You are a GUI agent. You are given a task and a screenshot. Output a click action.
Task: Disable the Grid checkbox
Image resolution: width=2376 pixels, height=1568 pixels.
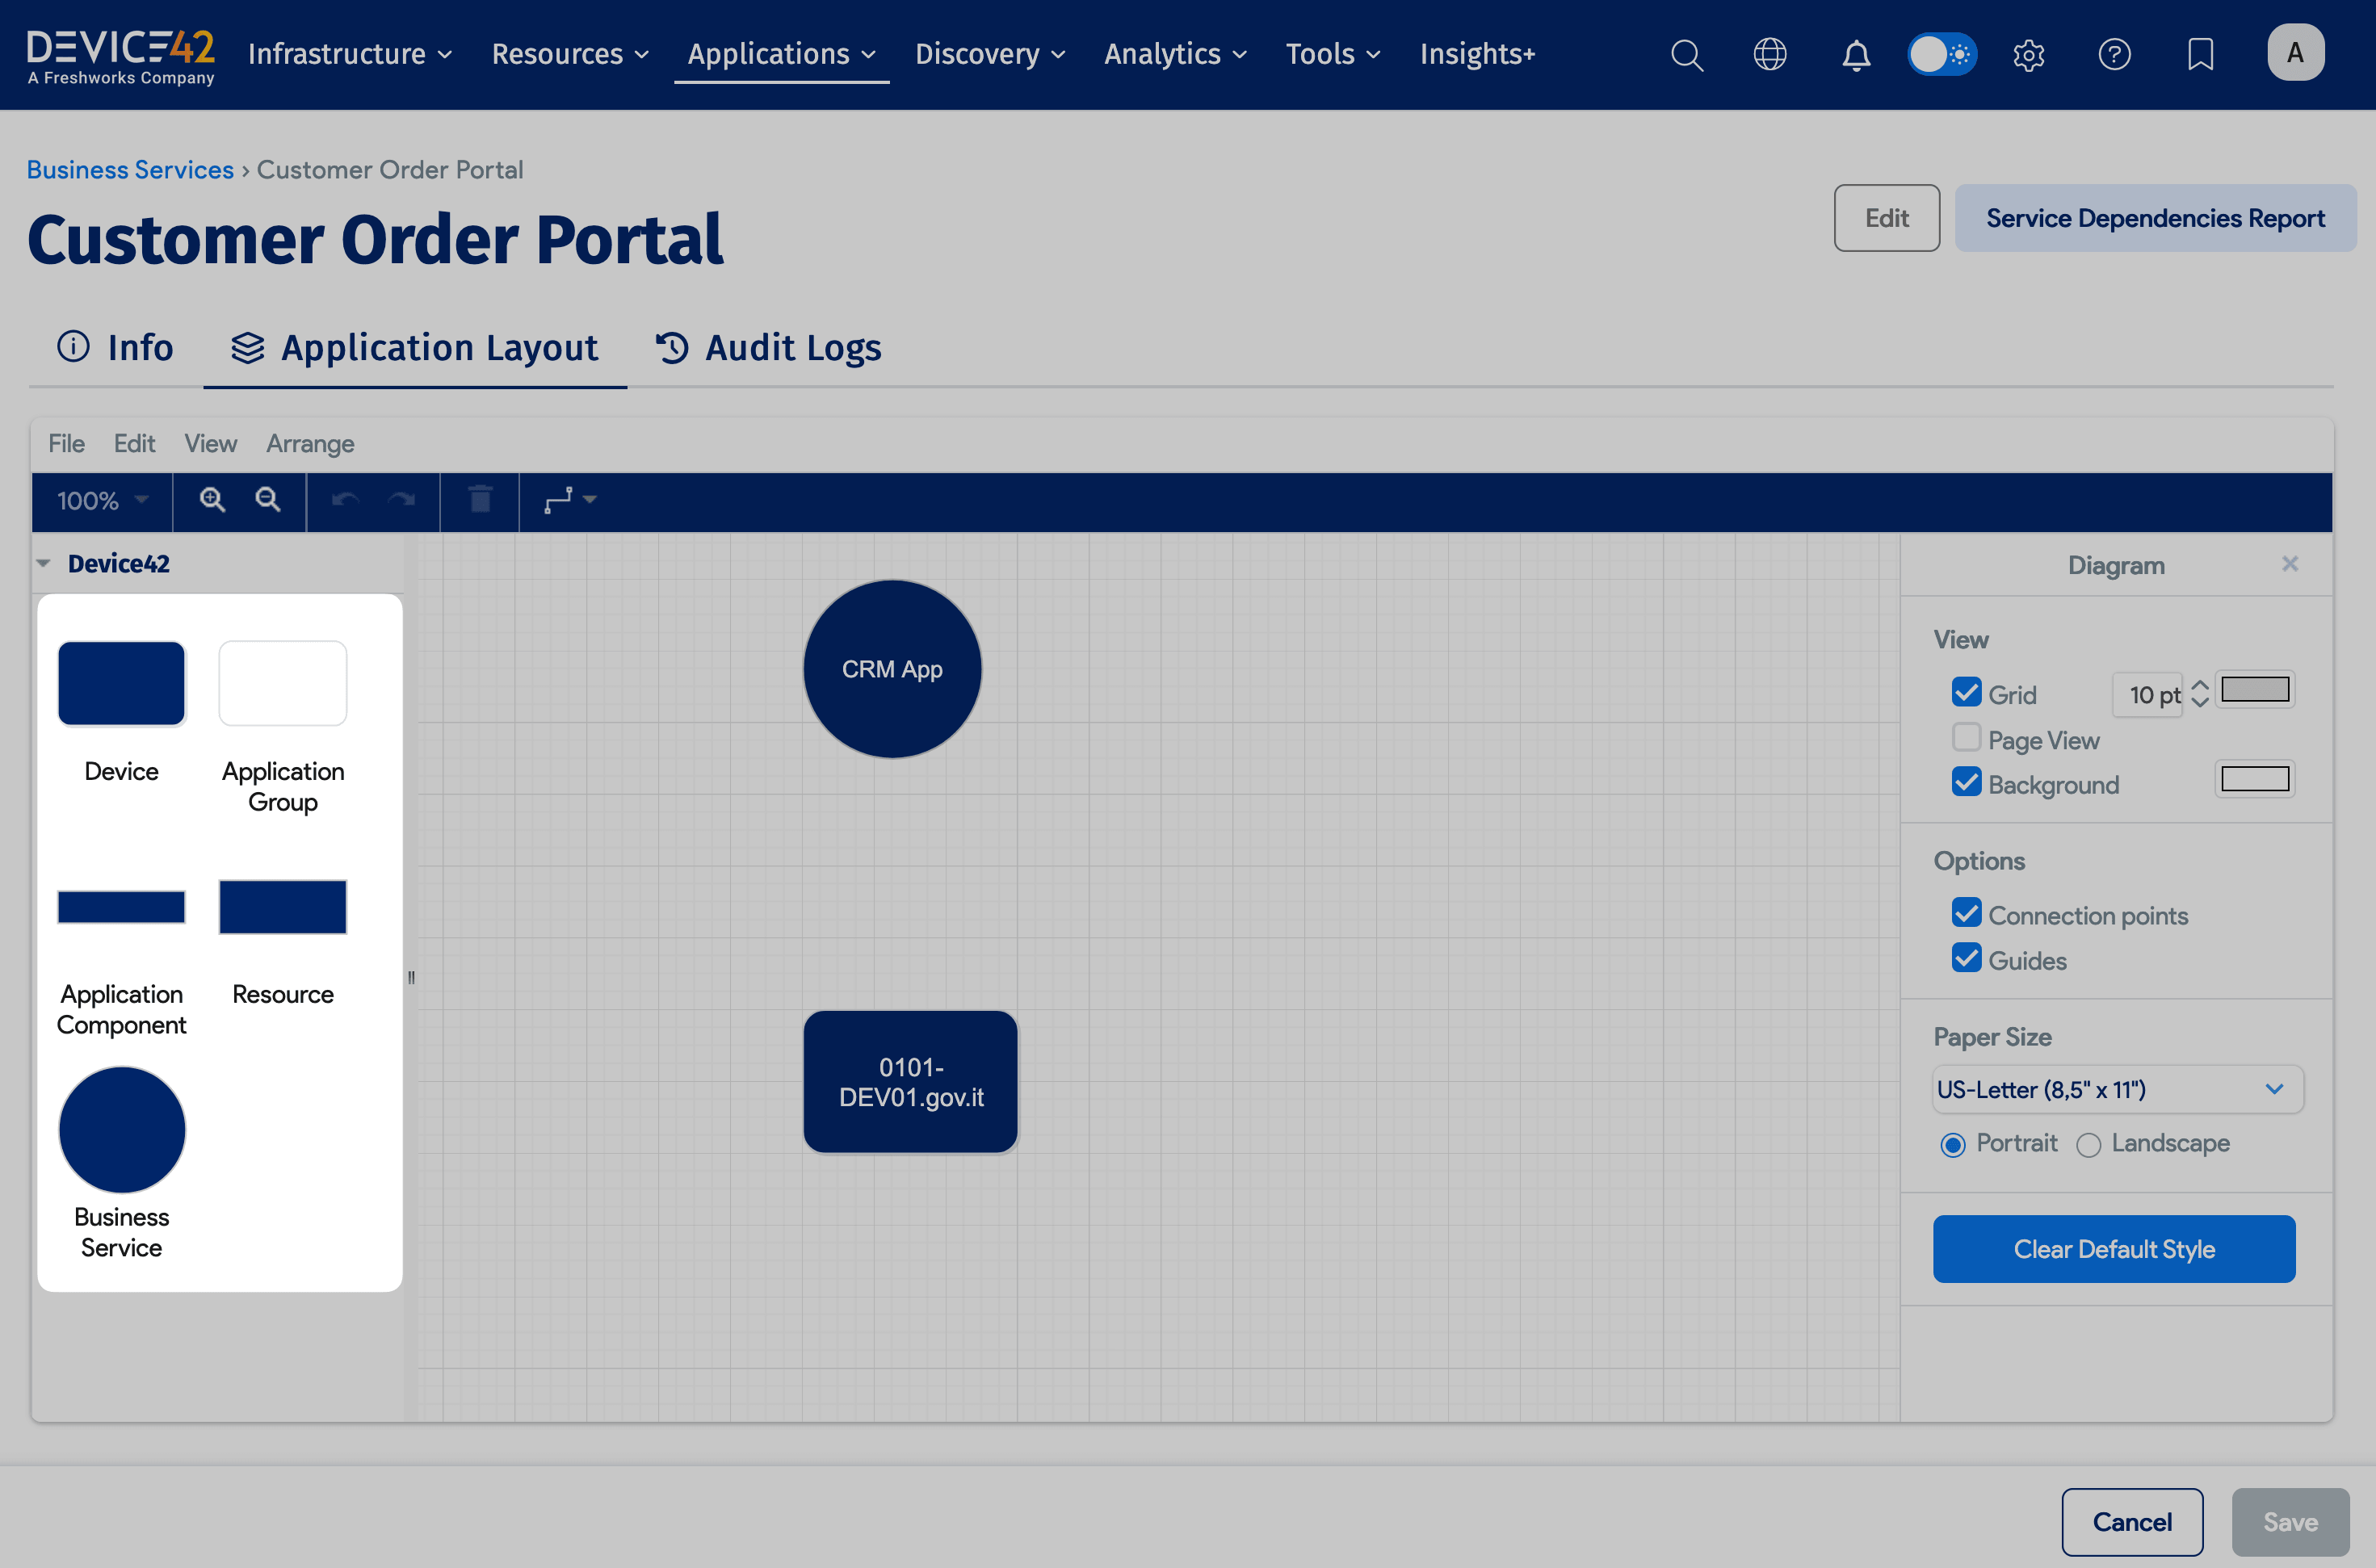pos(1966,692)
